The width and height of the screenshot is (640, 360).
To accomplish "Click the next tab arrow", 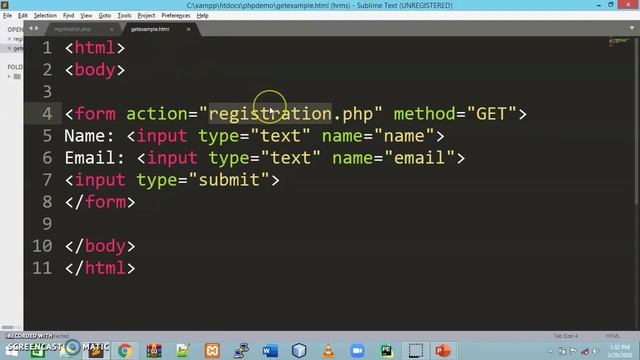I will coord(36,28).
